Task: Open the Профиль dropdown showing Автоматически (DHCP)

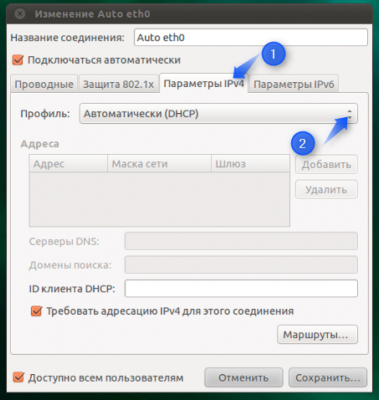Action: click(x=218, y=114)
